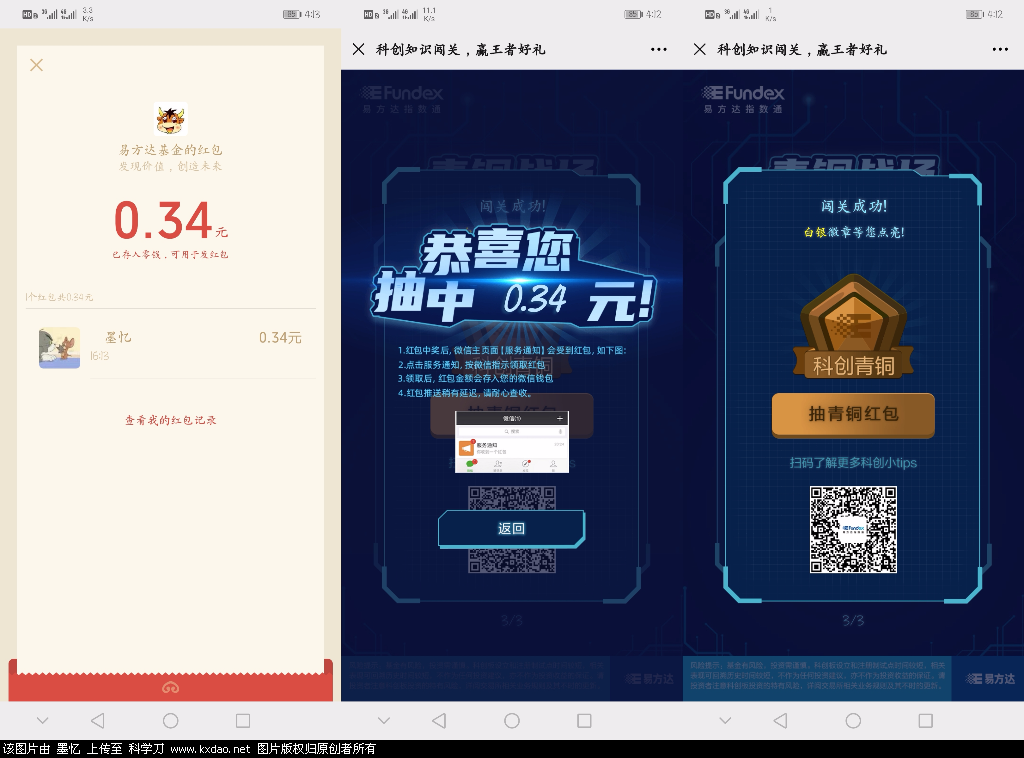The image size is (1024, 758).
Task: Tap 白银徽章等您点亮! text
Action: (854, 232)
